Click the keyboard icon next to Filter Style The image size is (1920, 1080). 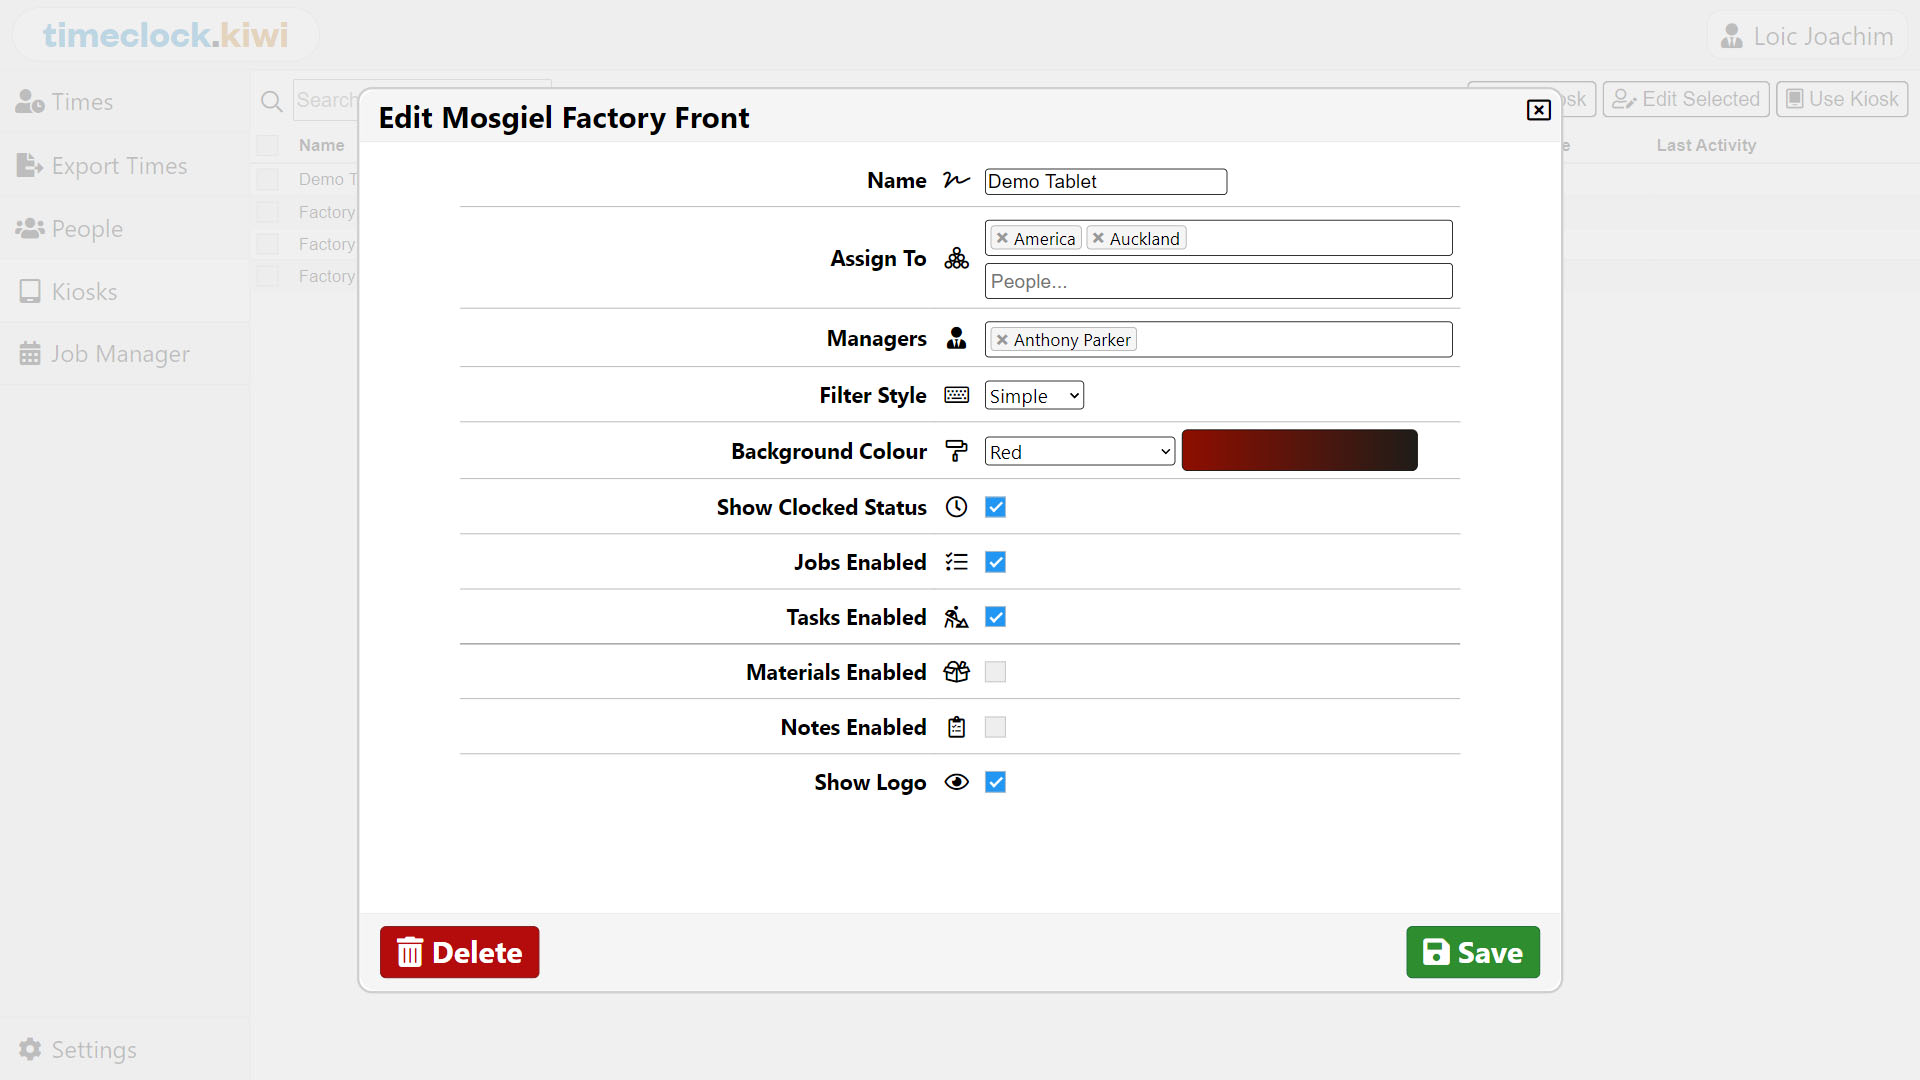click(956, 395)
